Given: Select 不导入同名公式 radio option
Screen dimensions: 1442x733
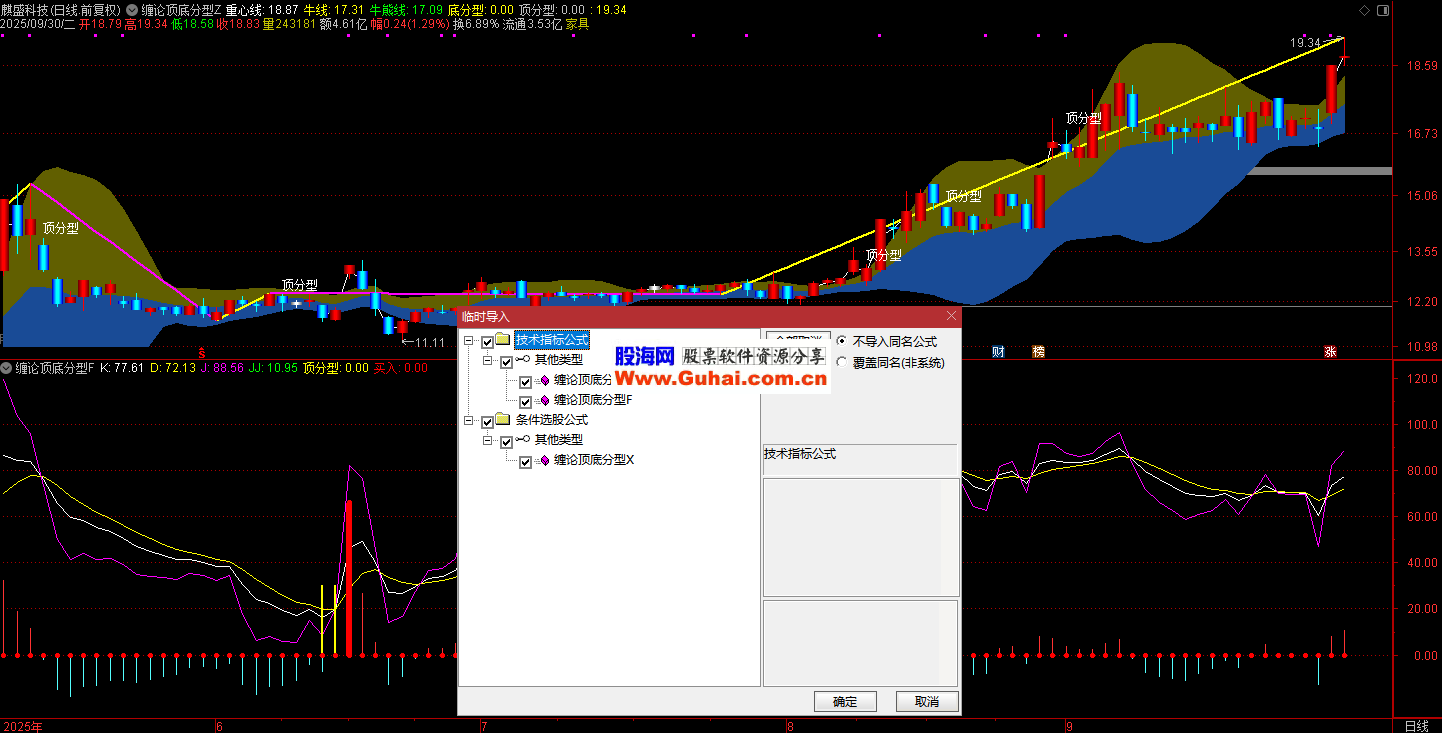Looking at the screenshot, I should point(841,342).
